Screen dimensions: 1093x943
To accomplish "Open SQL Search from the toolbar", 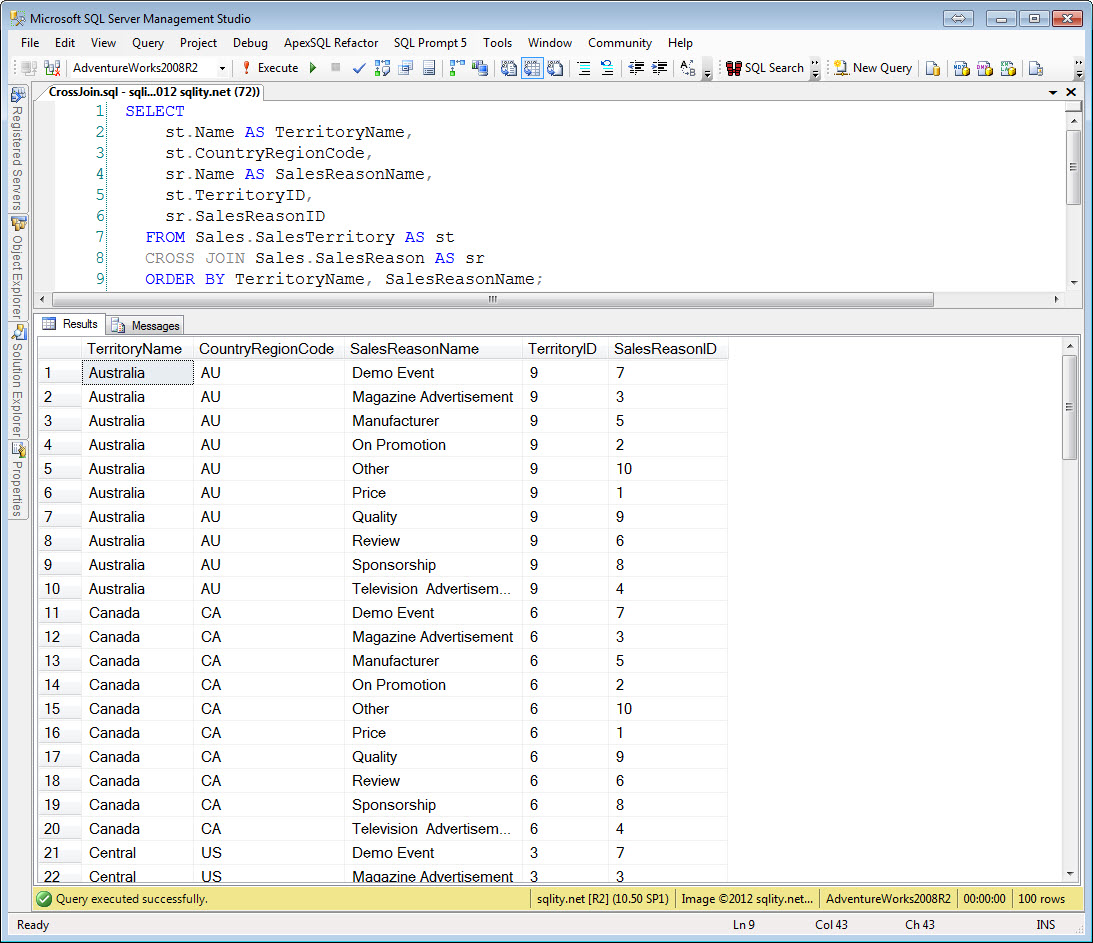I will coord(772,68).
